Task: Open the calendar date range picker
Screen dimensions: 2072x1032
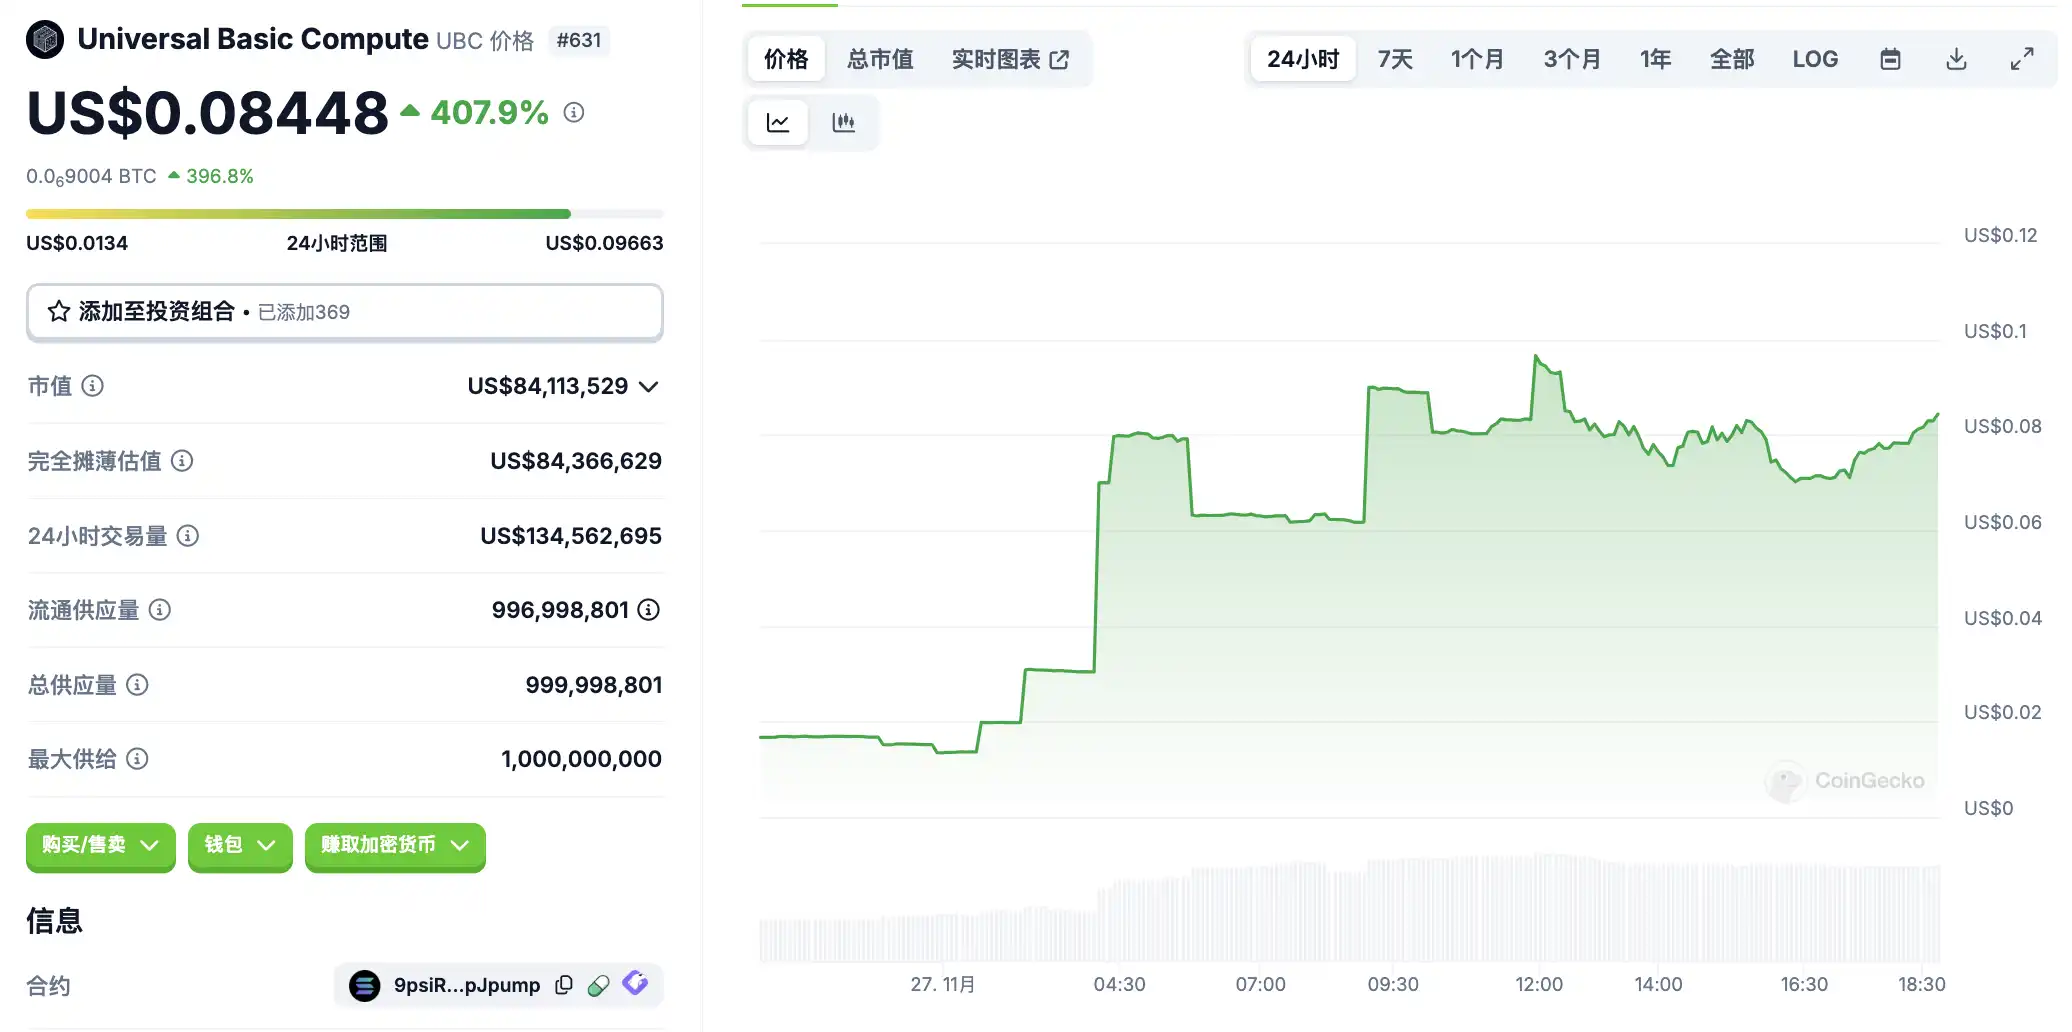Action: point(1890,59)
